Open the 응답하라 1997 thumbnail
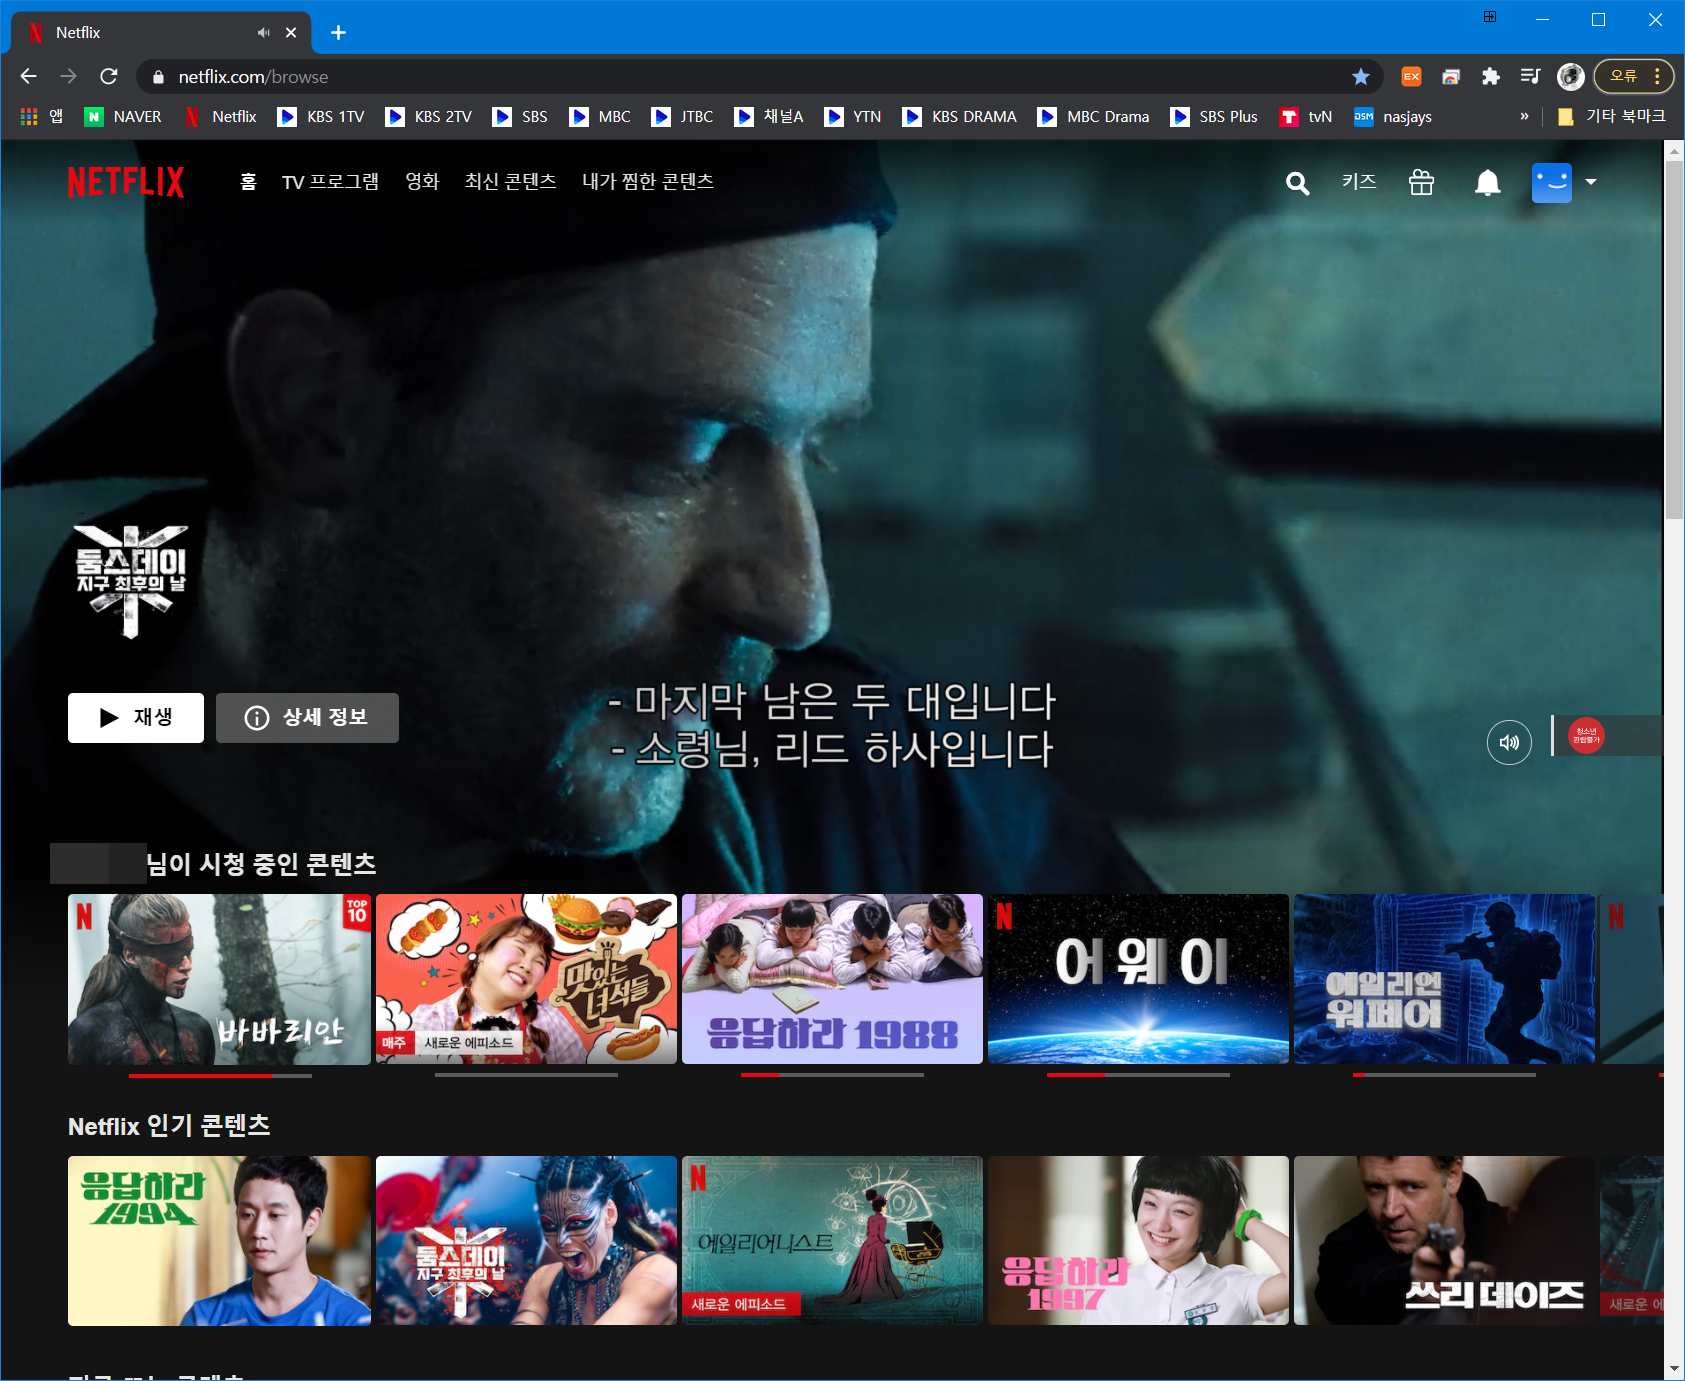The width and height of the screenshot is (1685, 1381). pyautogui.click(x=1138, y=1241)
